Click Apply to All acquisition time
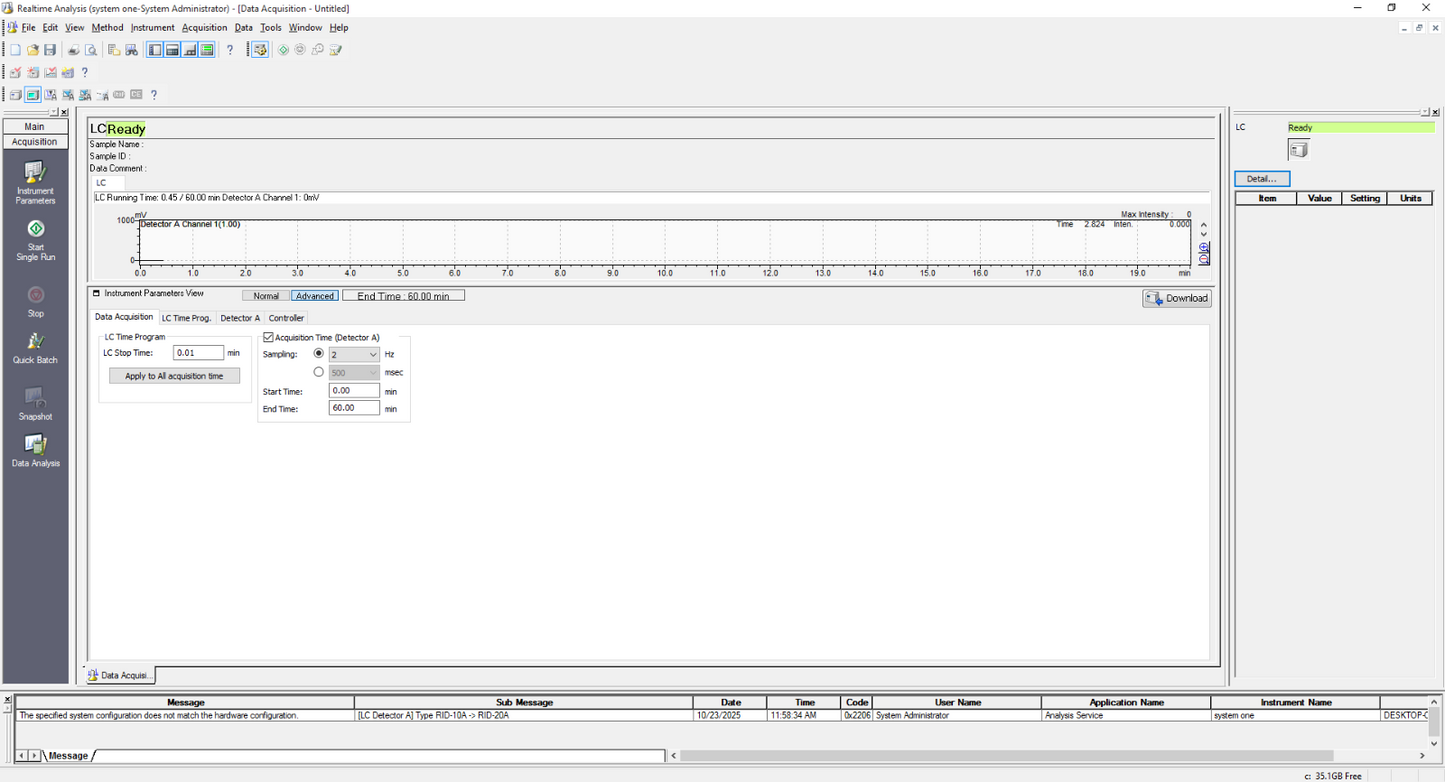 tap(174, 376)
